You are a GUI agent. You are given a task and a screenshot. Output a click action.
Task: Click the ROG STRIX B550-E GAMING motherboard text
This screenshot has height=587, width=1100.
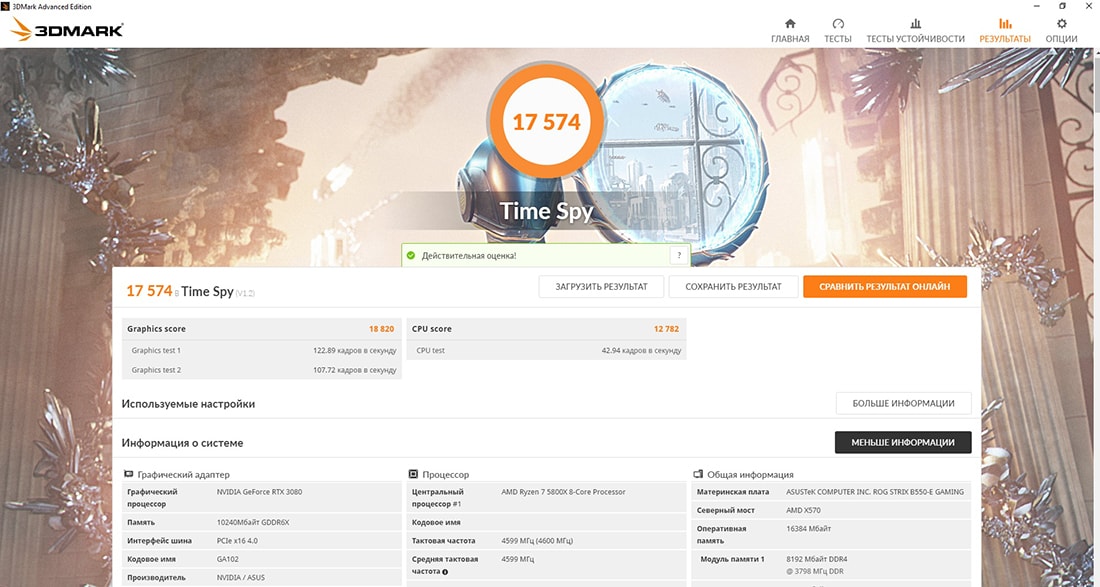(876, 492)
